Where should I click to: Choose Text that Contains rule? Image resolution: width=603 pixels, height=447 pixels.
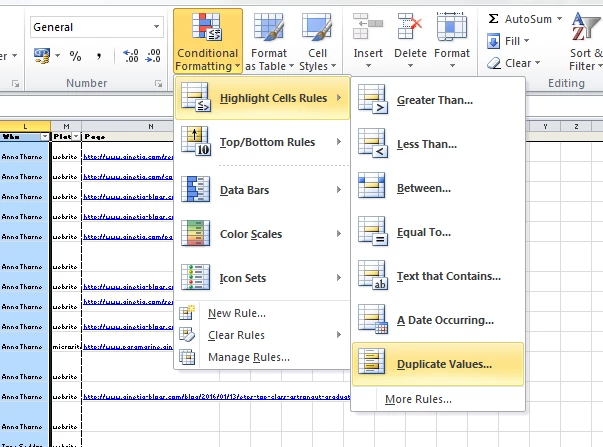tap(438, 276)
